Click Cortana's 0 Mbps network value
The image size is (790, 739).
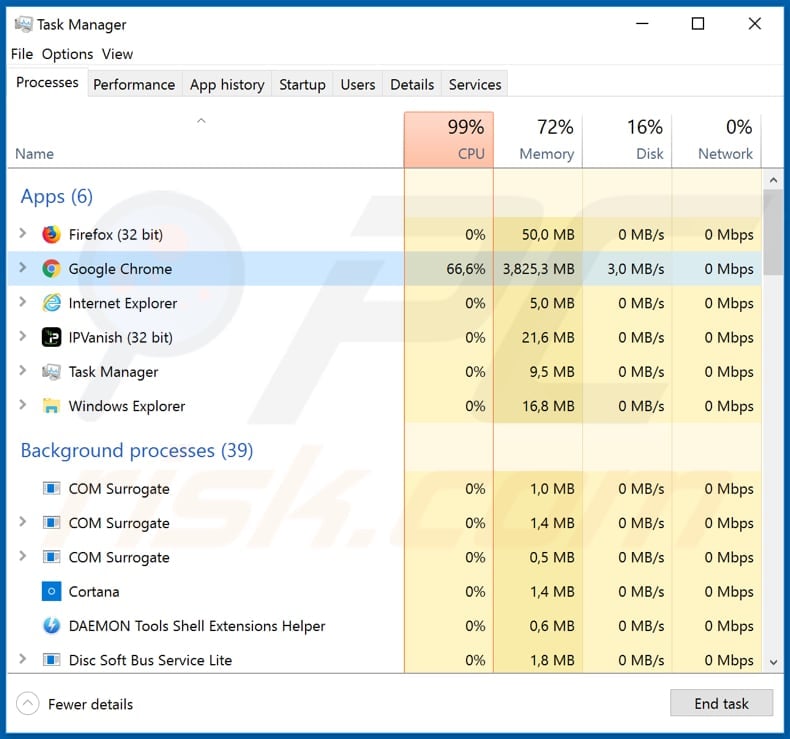point(729,591)
